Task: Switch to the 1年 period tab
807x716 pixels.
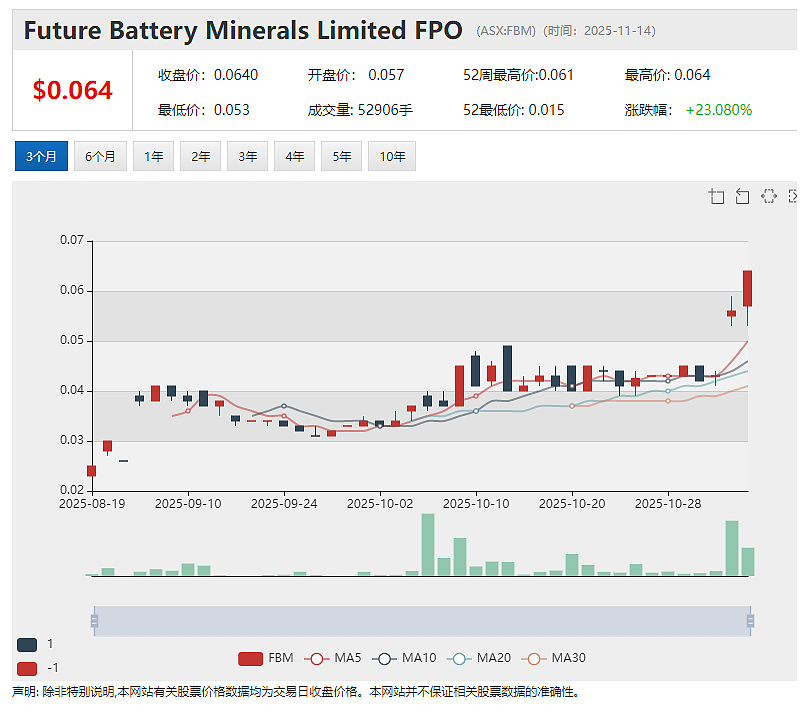Action: pyautogui.click(x=153, y=156)
